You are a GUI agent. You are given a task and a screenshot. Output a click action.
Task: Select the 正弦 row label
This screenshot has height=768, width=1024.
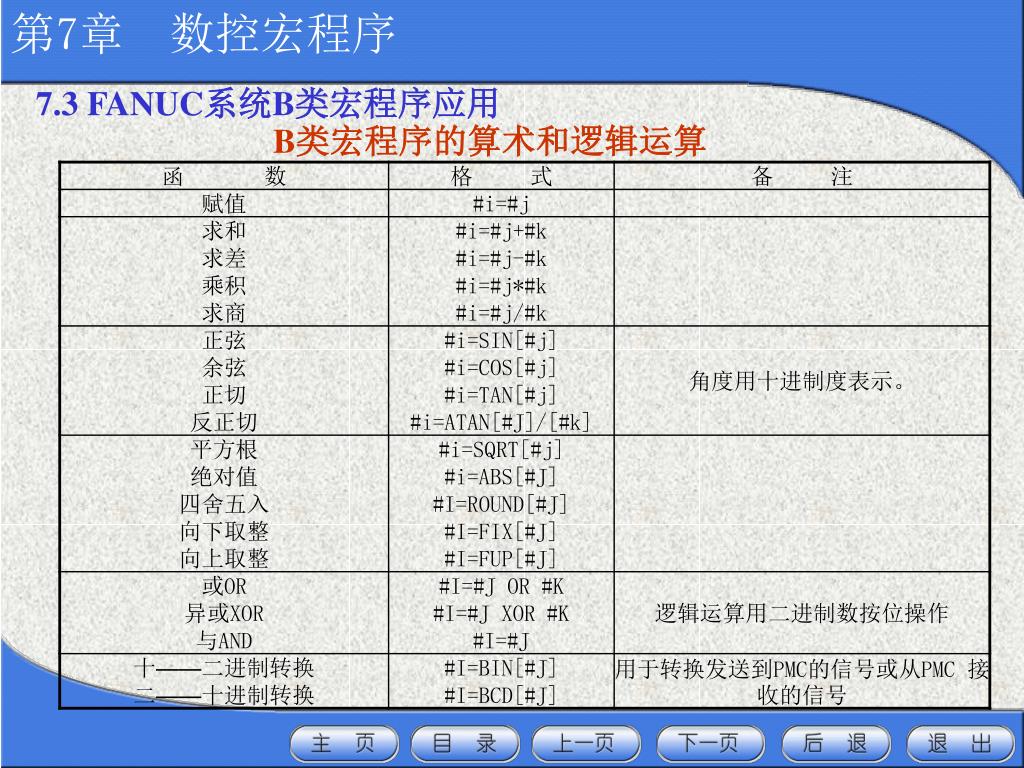224,340
